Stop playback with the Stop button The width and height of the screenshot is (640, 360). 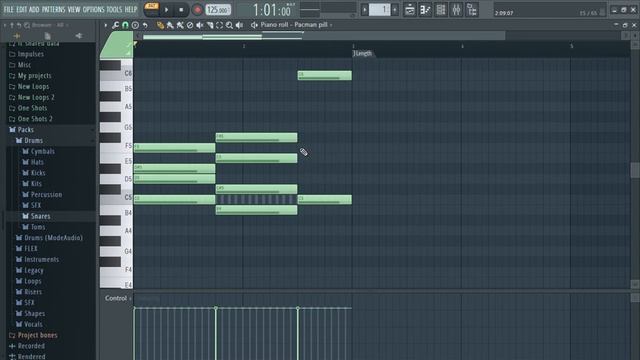[x=181, y=10]
